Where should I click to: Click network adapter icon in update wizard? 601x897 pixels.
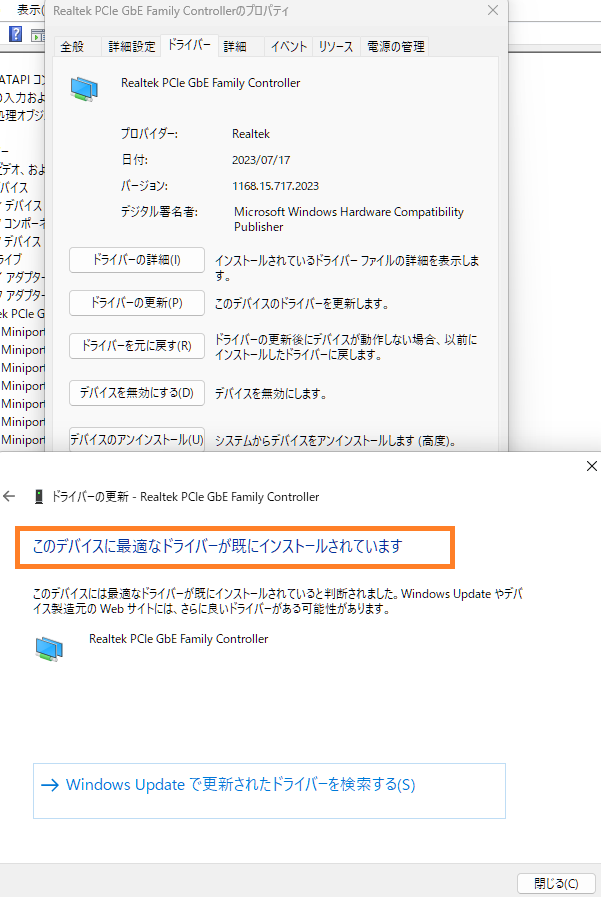49,649
